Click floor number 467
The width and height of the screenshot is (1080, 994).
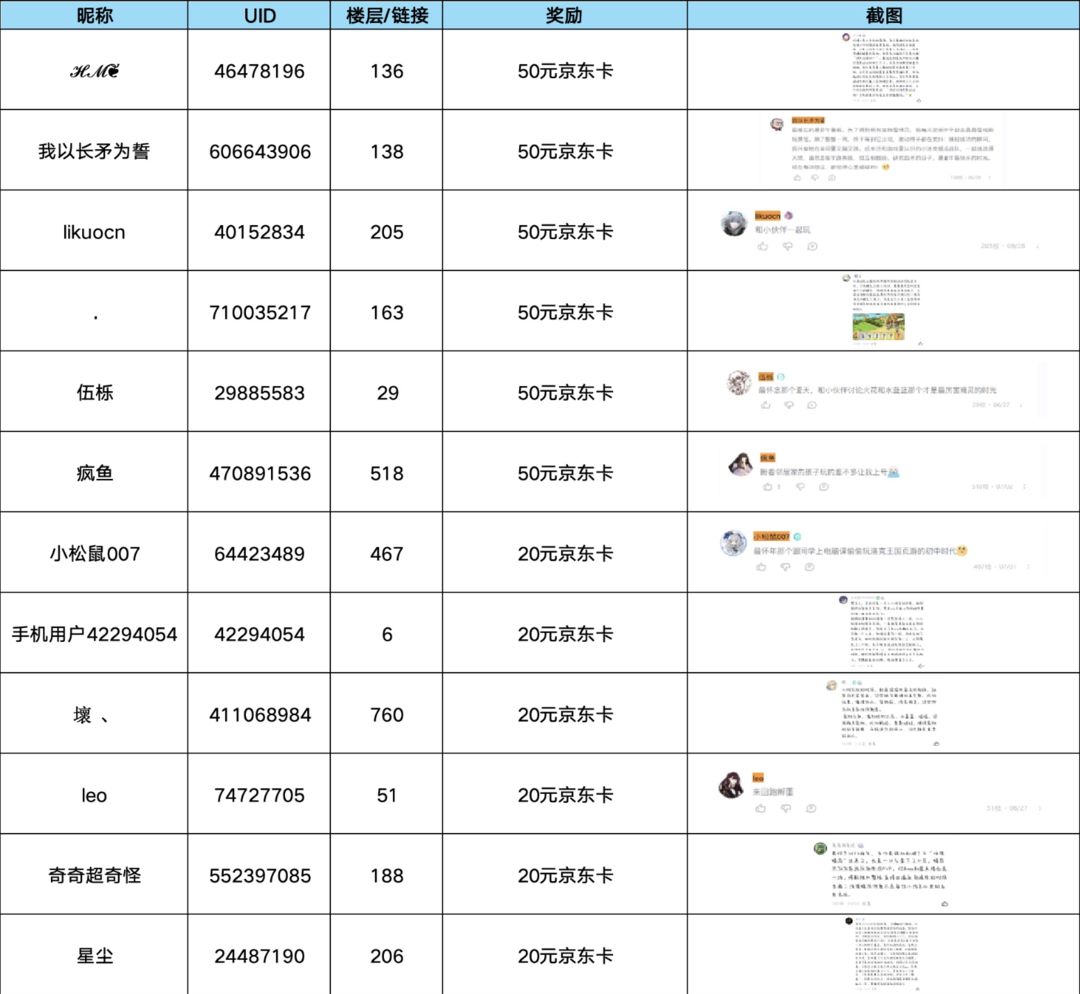(x=386, y=554)
